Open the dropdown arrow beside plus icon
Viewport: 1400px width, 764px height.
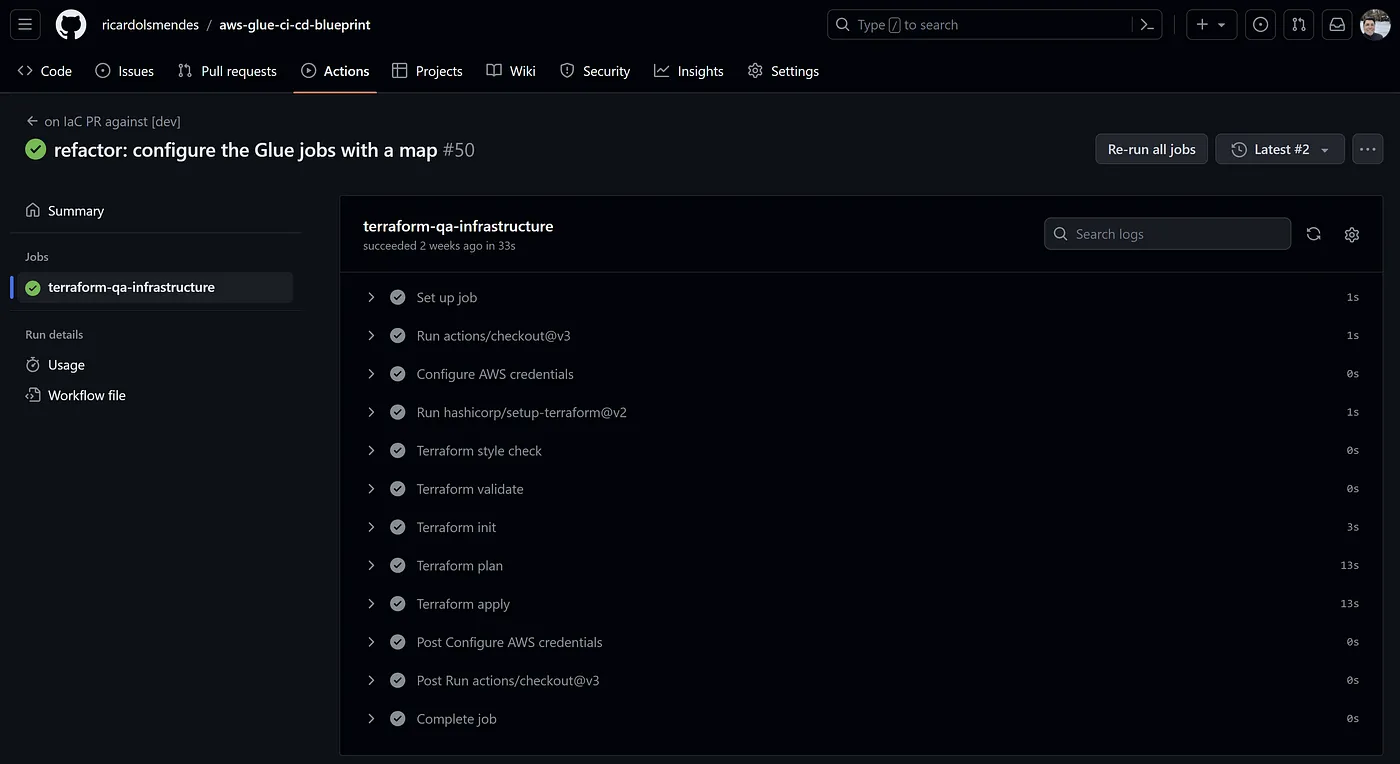click(1222, 25)
